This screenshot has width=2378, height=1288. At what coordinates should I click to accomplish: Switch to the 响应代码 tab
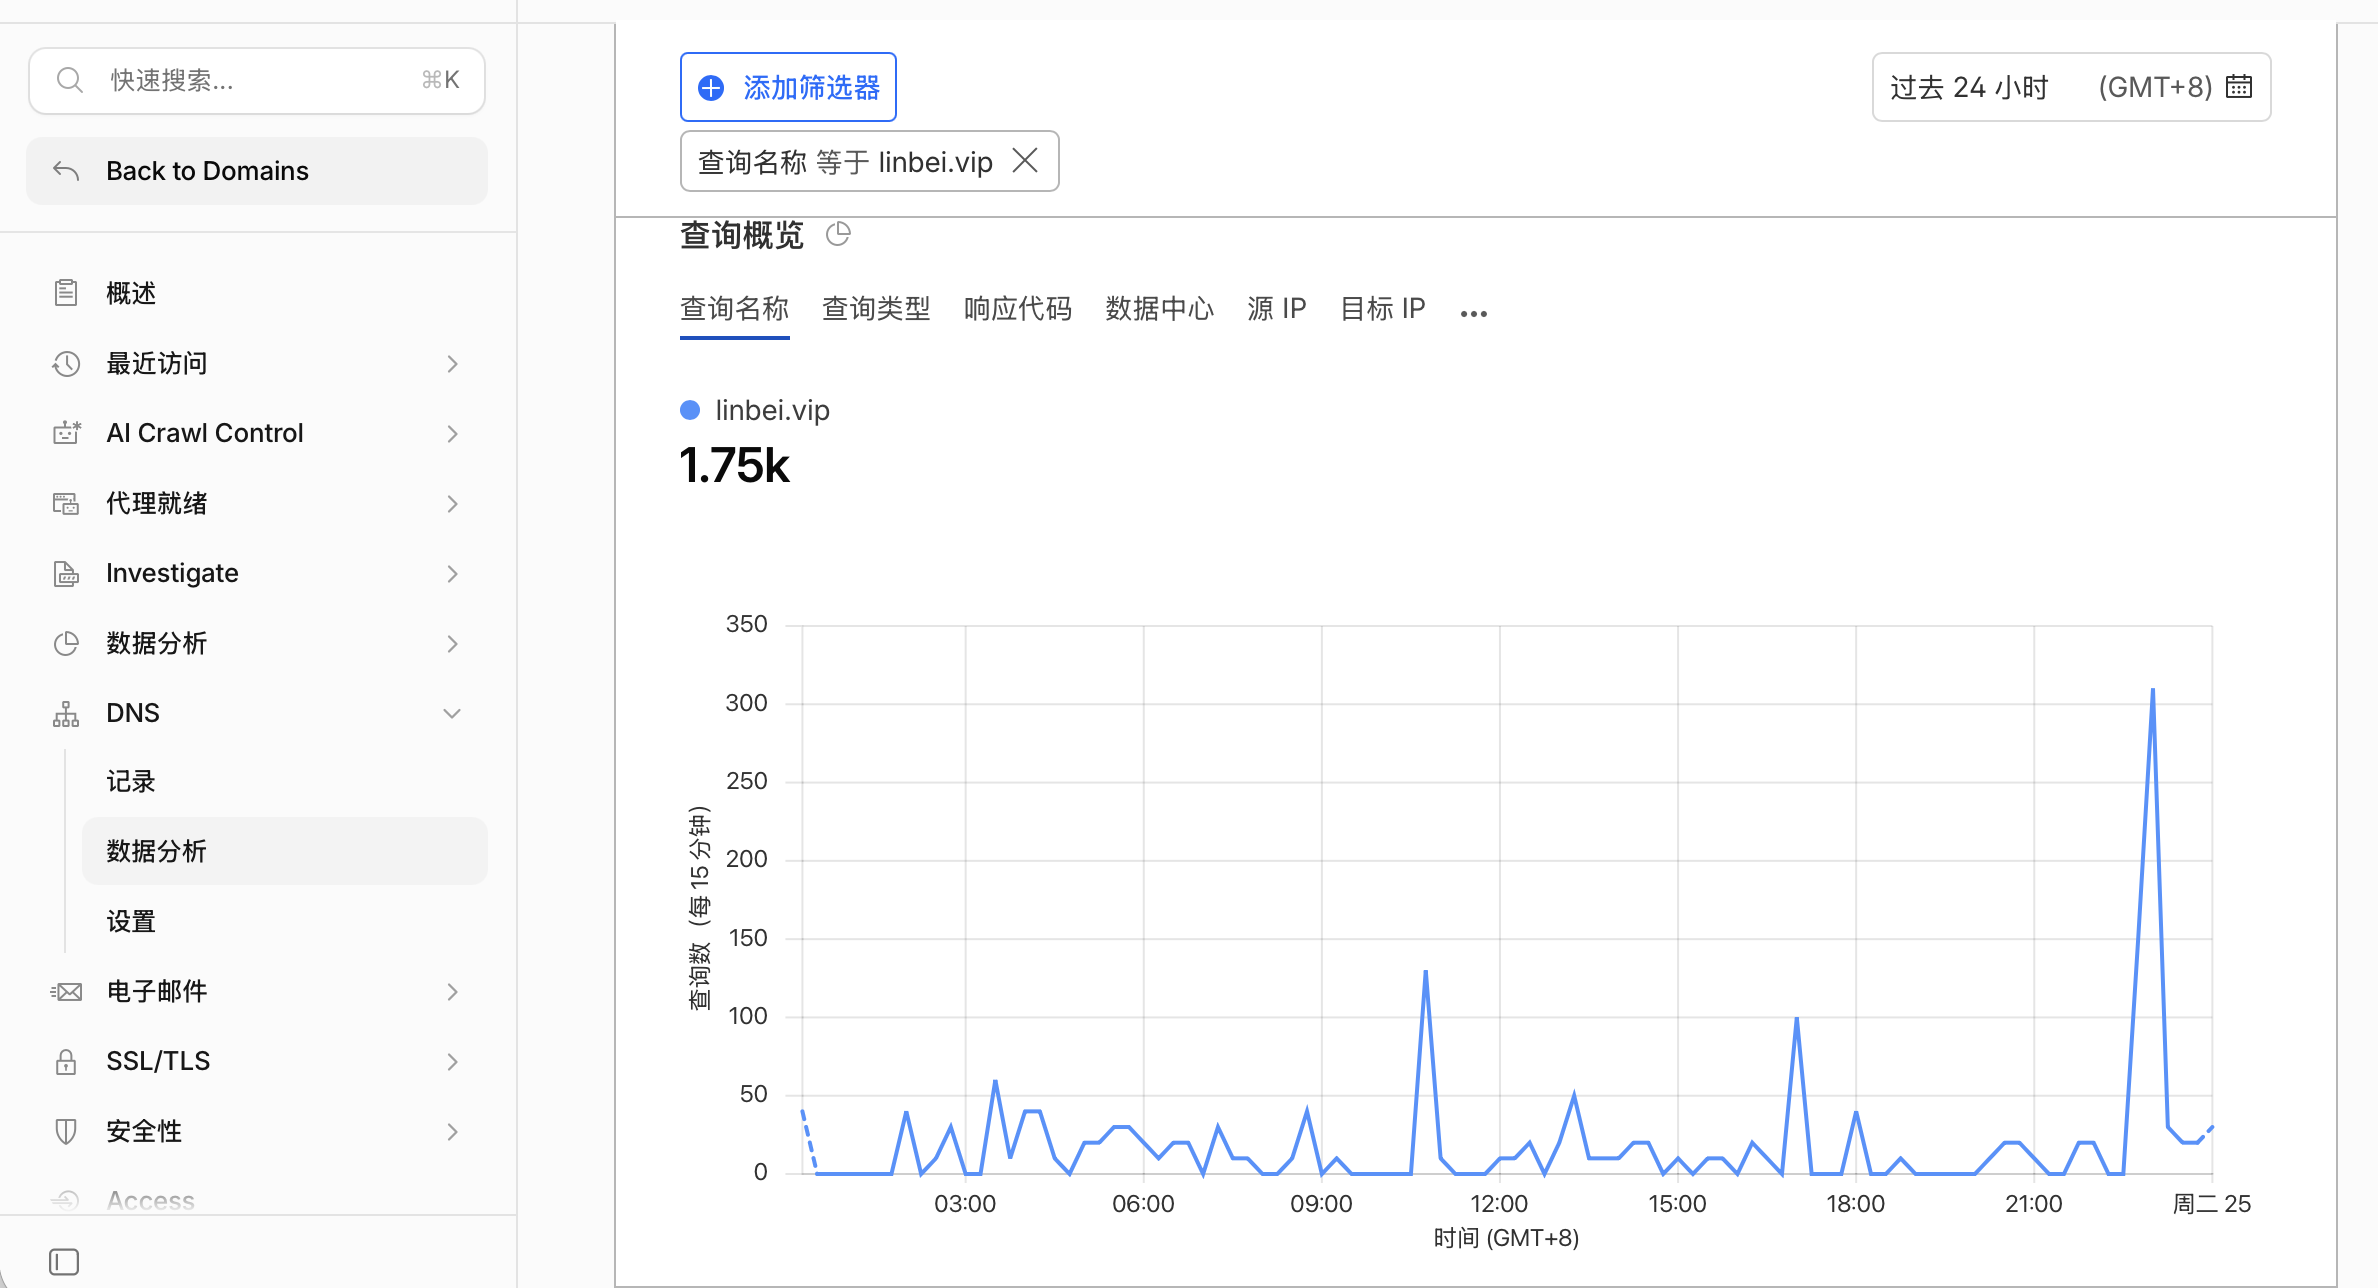pos(1018,308)
